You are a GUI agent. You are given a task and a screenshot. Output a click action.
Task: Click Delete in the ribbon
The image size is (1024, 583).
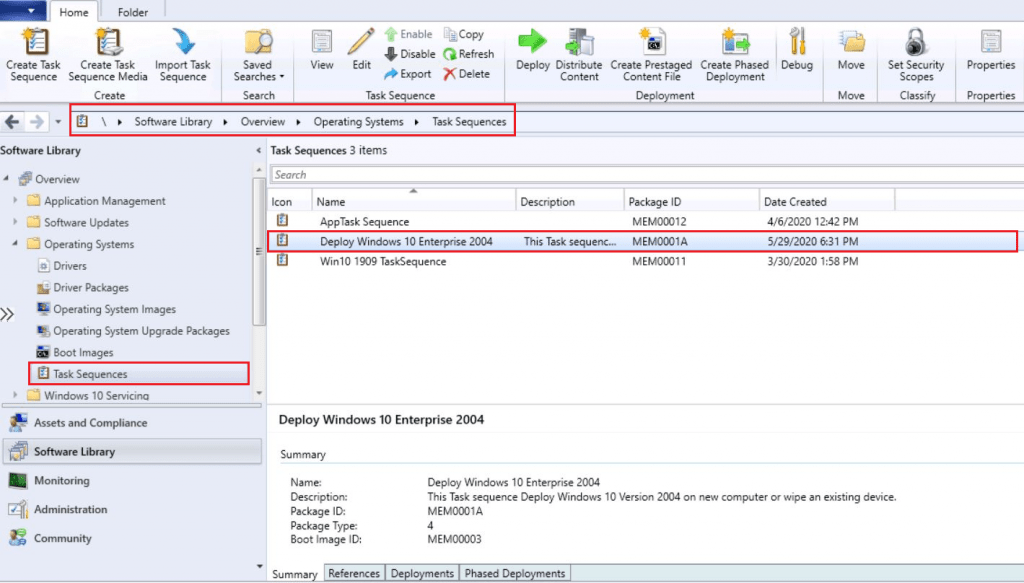pyautogui.click(x=466, y=74)
